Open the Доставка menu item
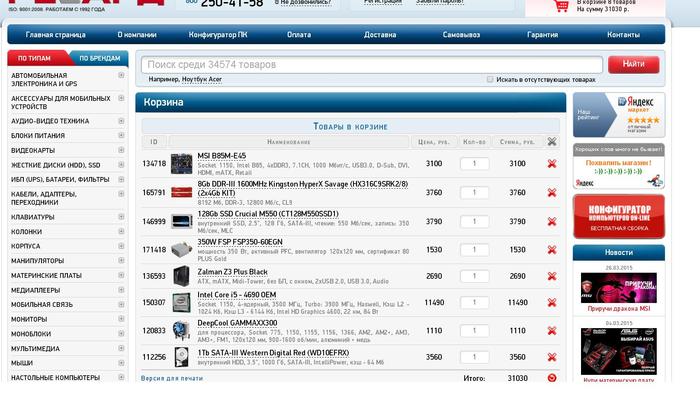The width and height of the screenshot is (700, 403). tap(380, 35)
